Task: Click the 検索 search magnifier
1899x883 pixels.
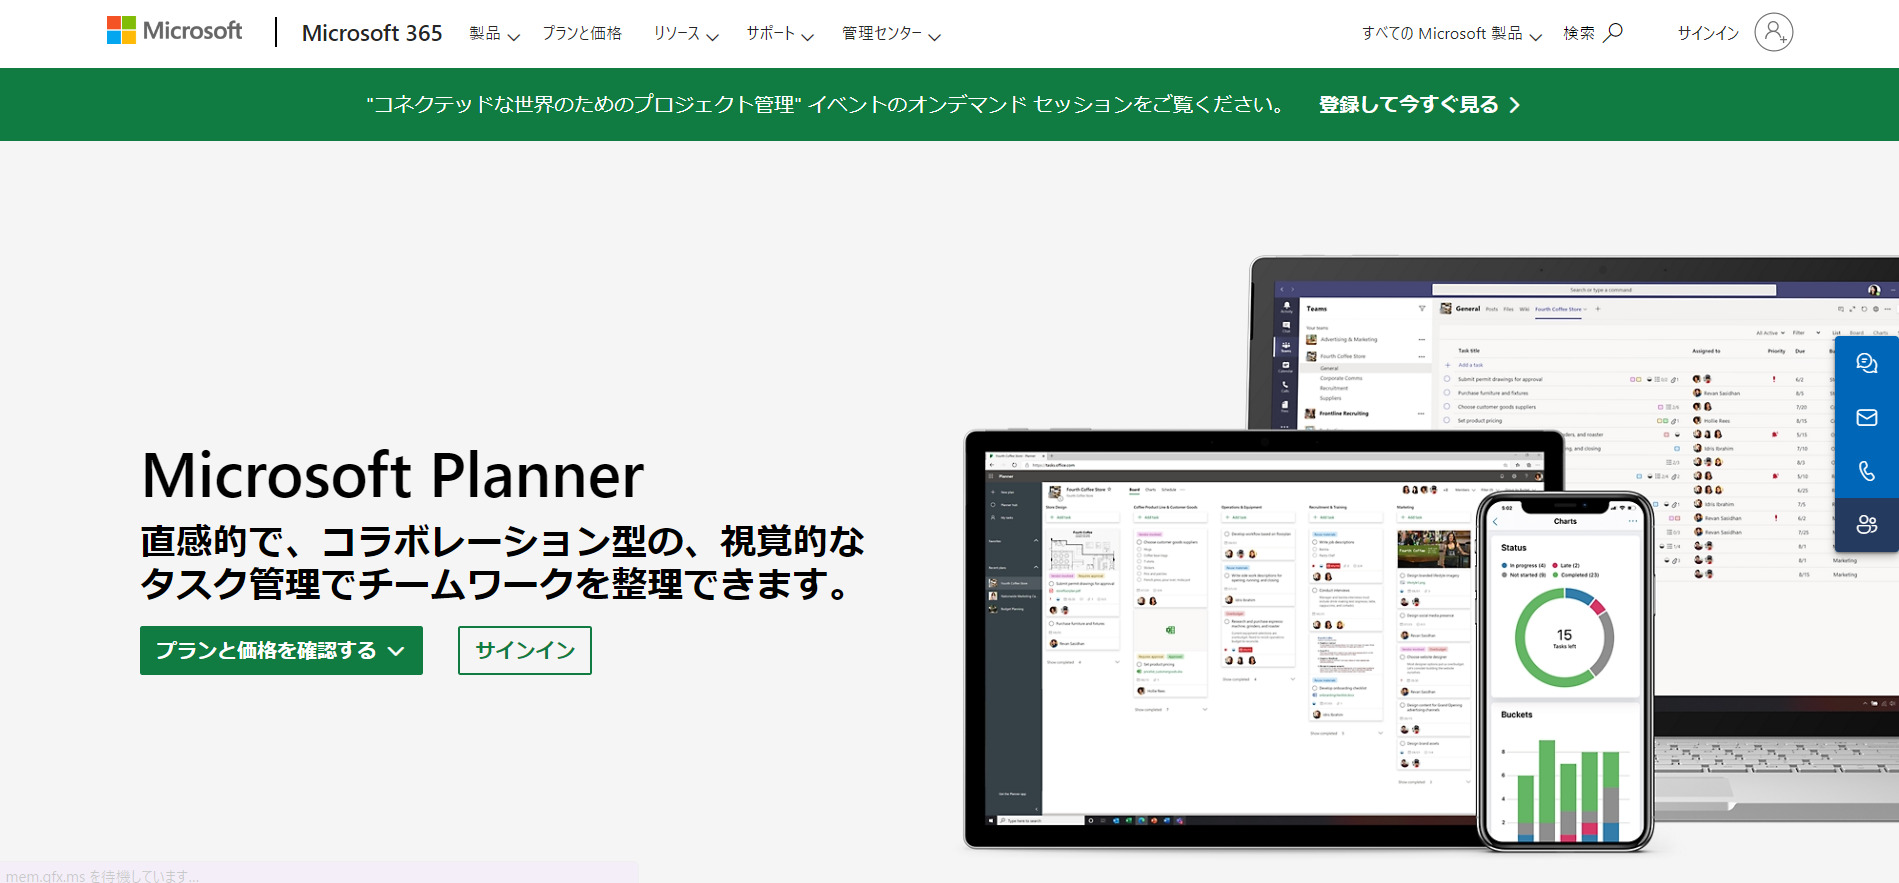Action: pos(1593,33)
